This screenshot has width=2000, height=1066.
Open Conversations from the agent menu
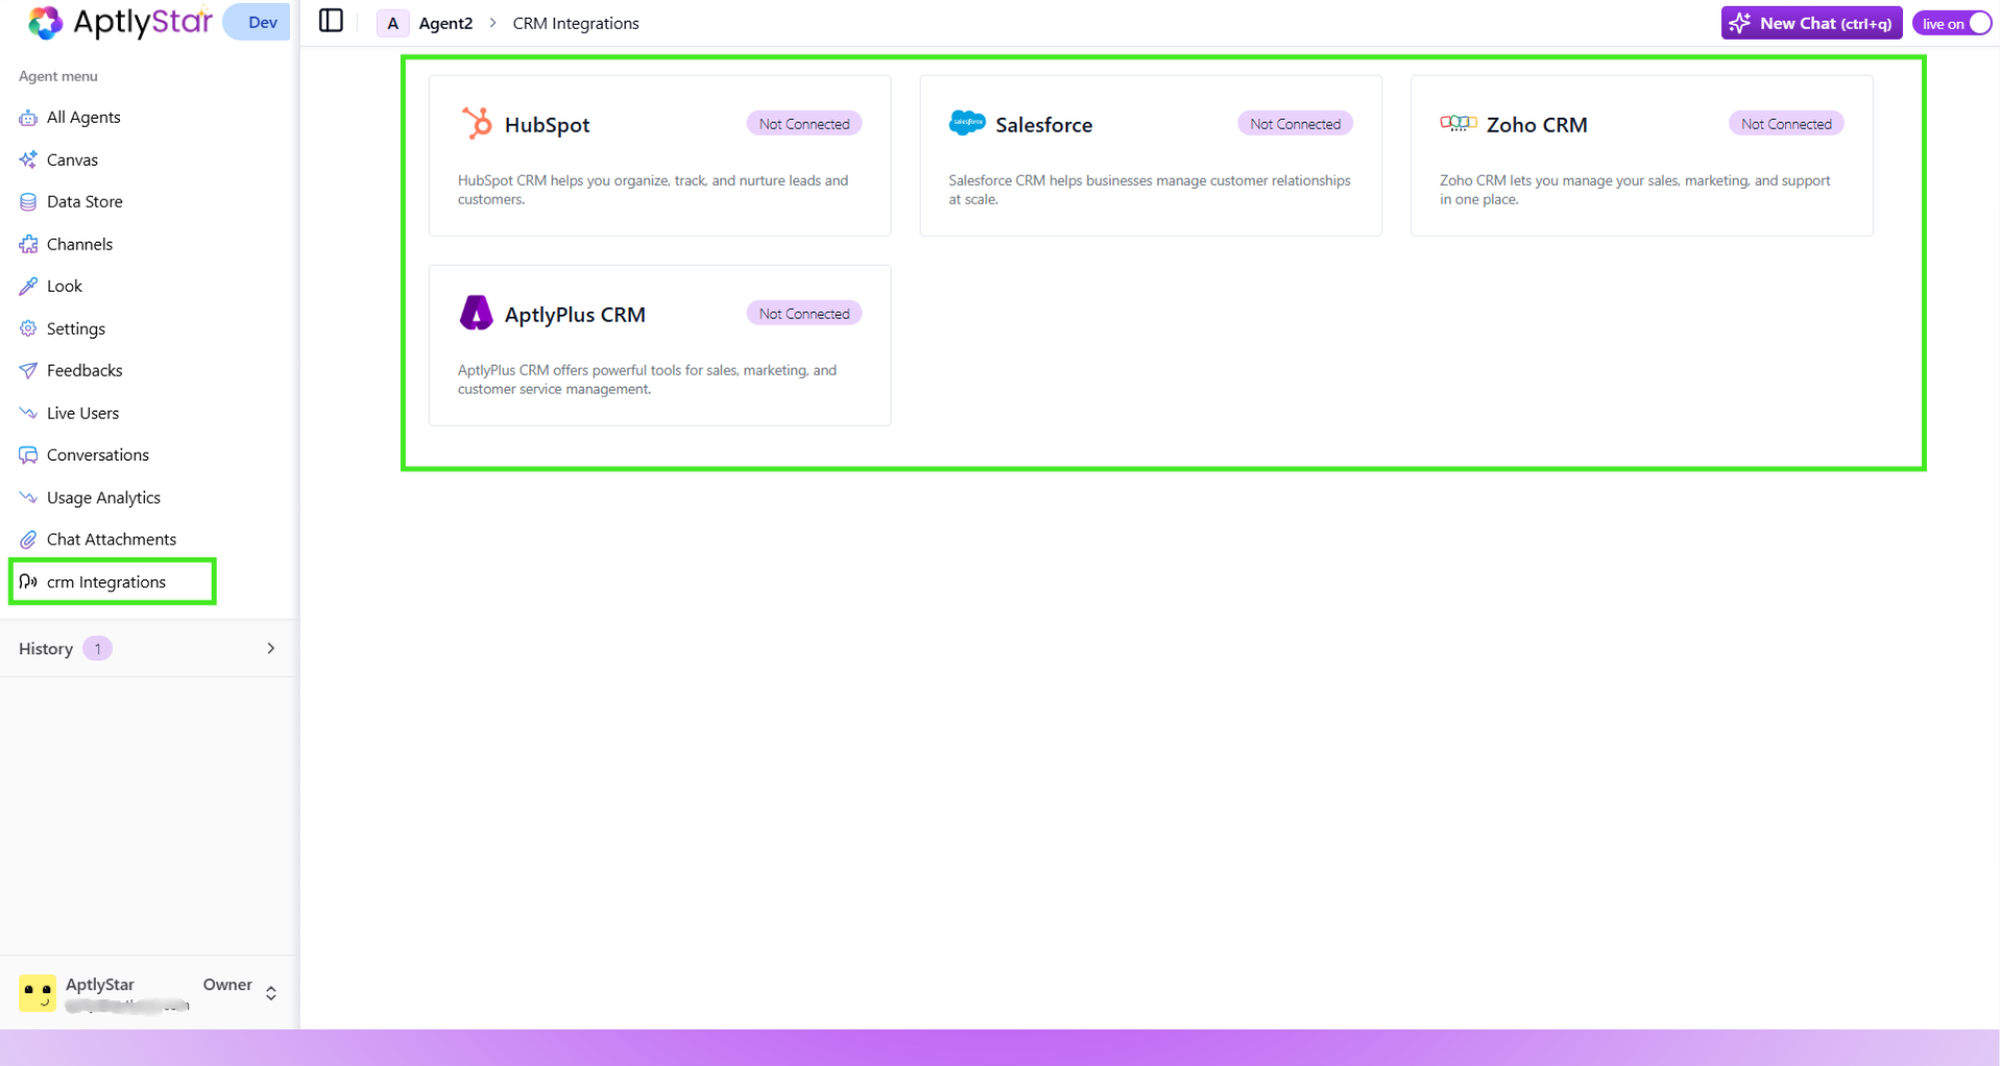(x=98, y=455)
